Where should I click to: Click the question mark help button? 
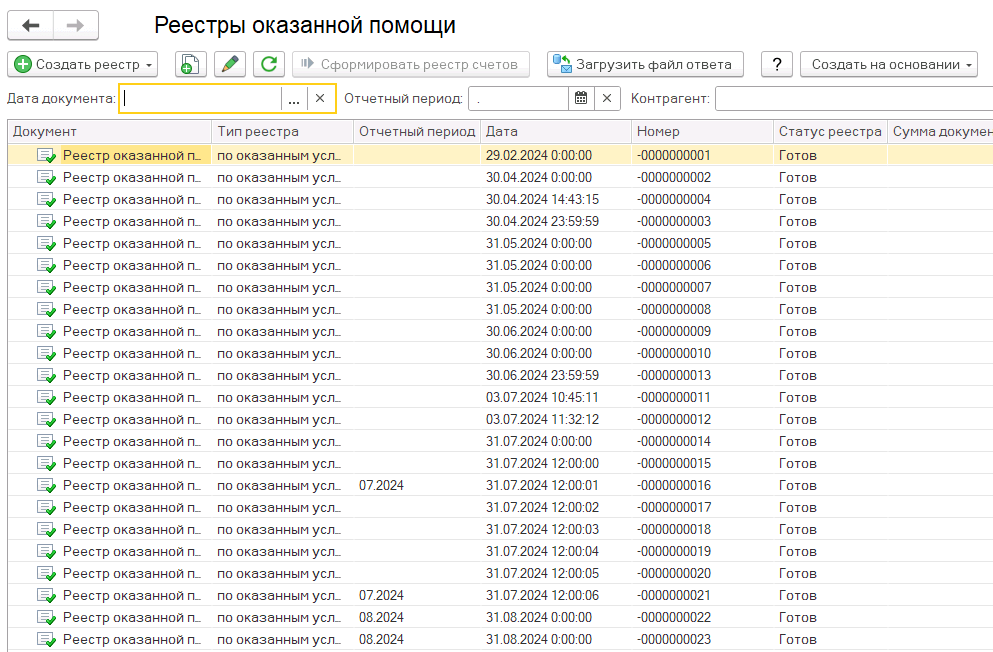[x=777, y=64]
